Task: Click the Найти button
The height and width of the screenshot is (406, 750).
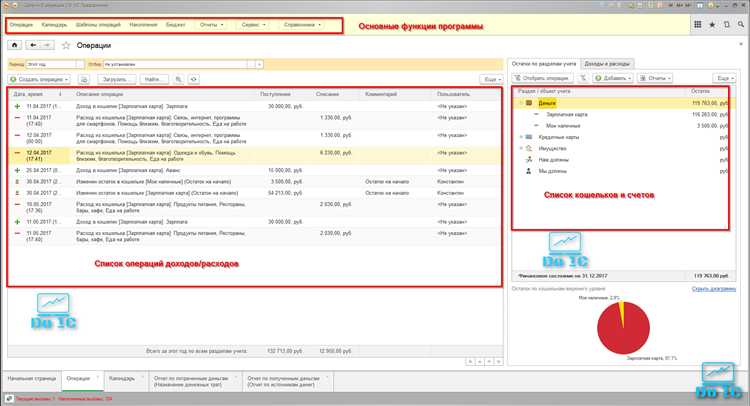Action: [153, 79]
